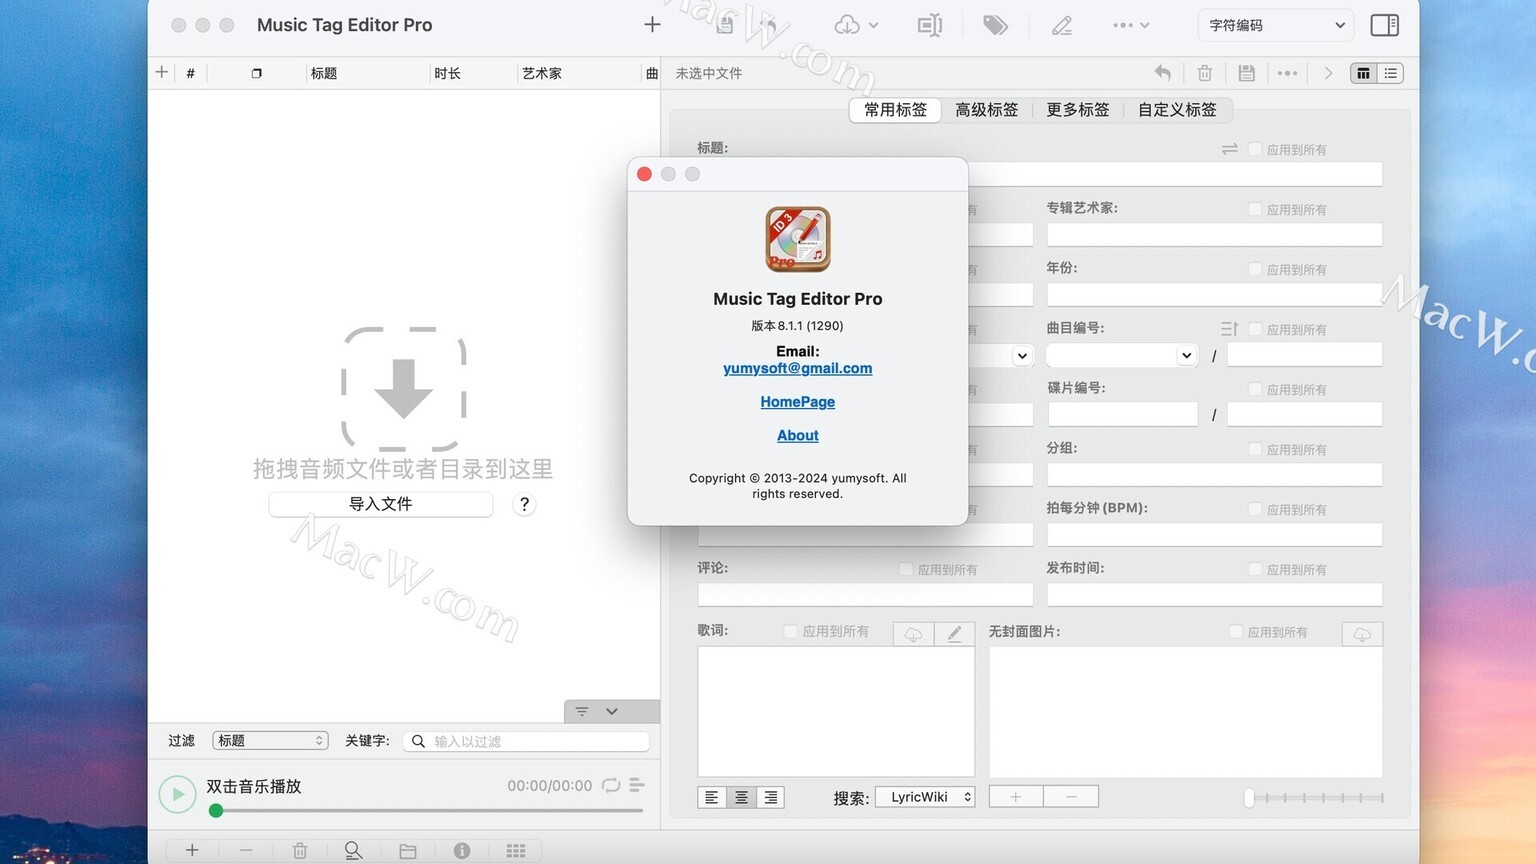Enable 应用到所有 checkbox for 碟片编号
Viewport: 1536px width, 864px height.
(x=1255, y=389)
